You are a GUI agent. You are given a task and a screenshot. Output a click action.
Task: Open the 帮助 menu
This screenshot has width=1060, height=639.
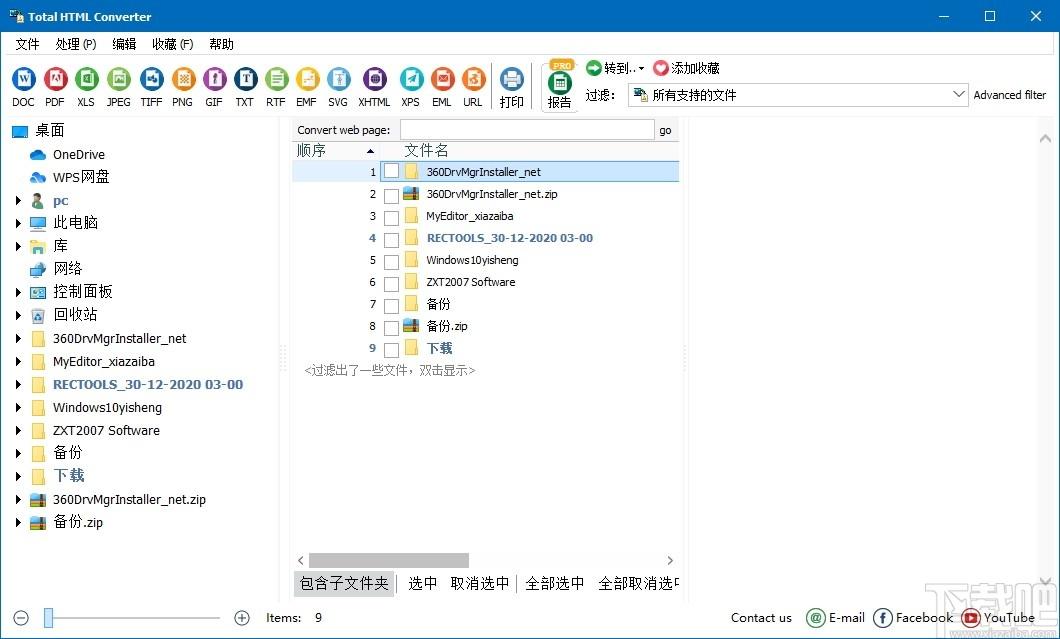[x=221, y=44]
